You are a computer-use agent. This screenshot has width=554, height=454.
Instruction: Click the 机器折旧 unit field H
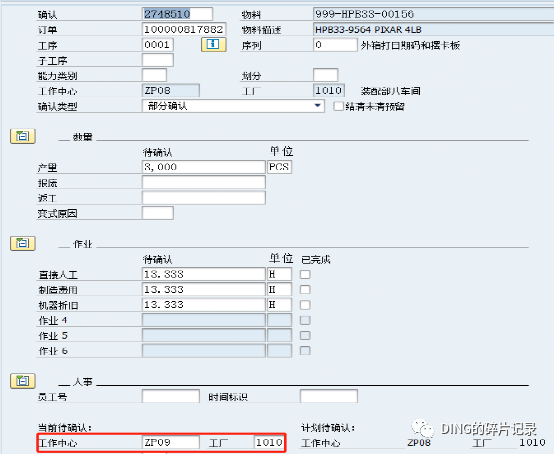(279, 305)
